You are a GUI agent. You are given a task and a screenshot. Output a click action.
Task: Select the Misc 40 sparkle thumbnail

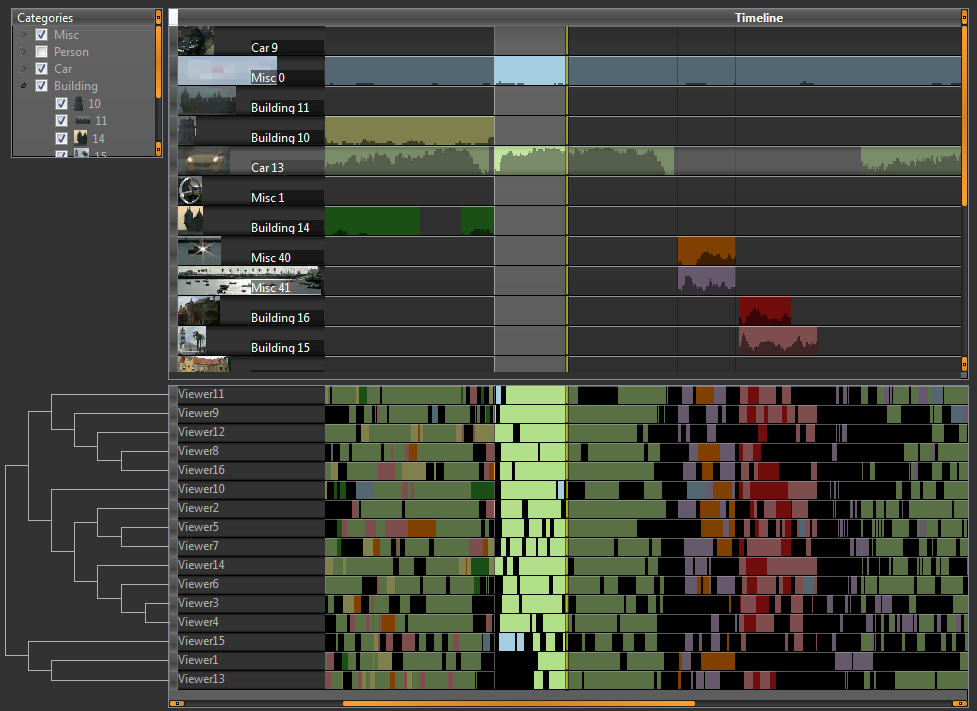(x=199, y=250)
